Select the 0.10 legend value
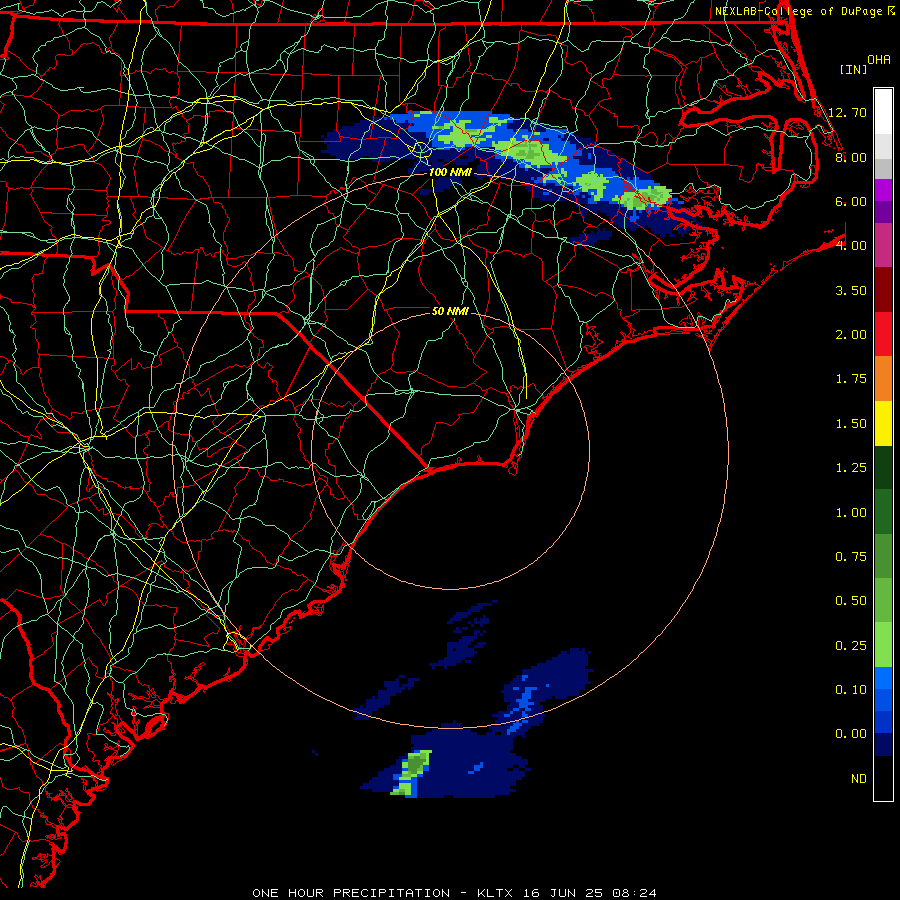This screenshot has width=900, height=900. [x=851, y=690]
